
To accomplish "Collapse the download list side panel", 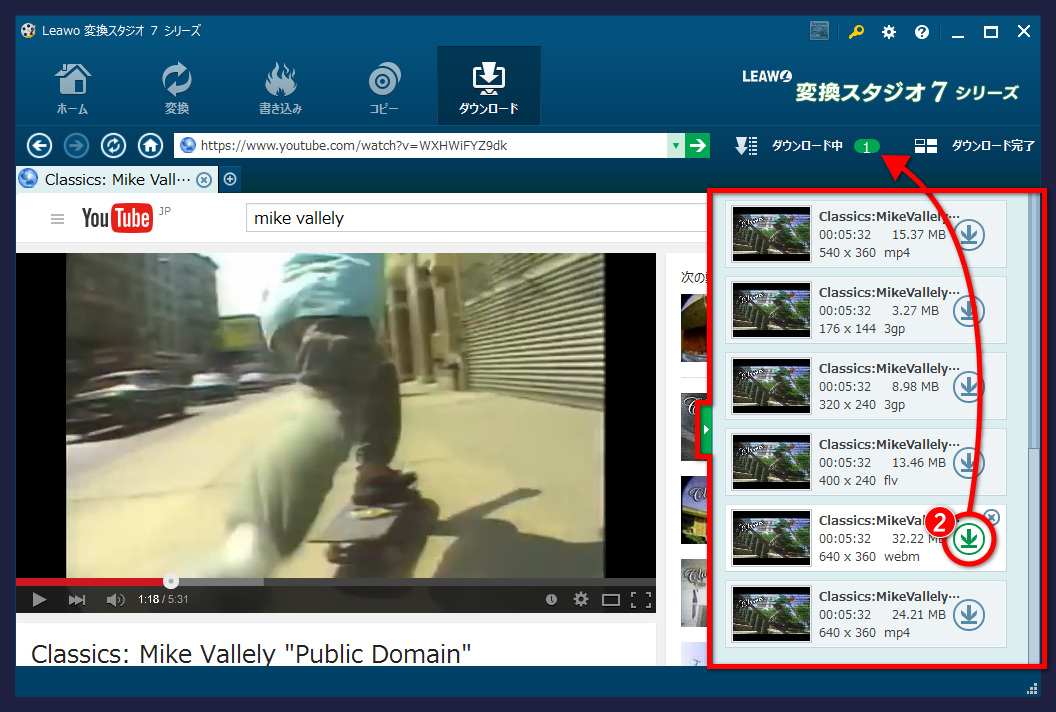I will 704,429.
